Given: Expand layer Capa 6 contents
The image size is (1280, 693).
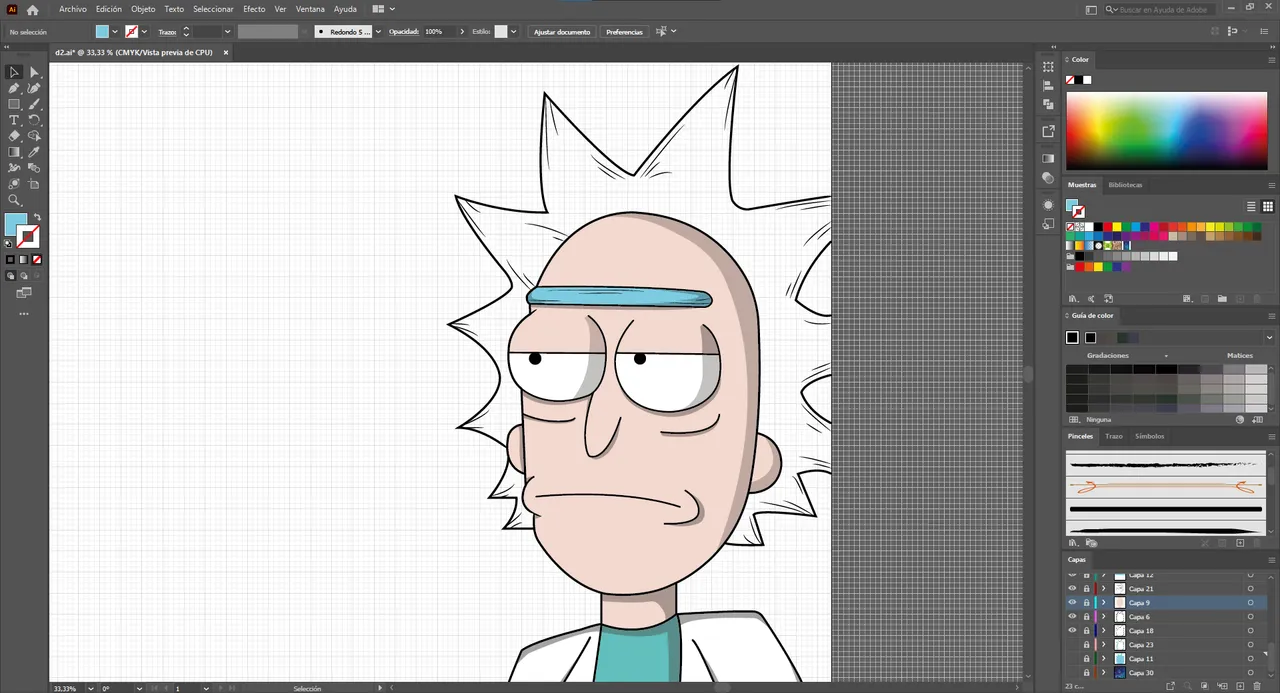Looking at the screenshot, I should [1104, 617].
